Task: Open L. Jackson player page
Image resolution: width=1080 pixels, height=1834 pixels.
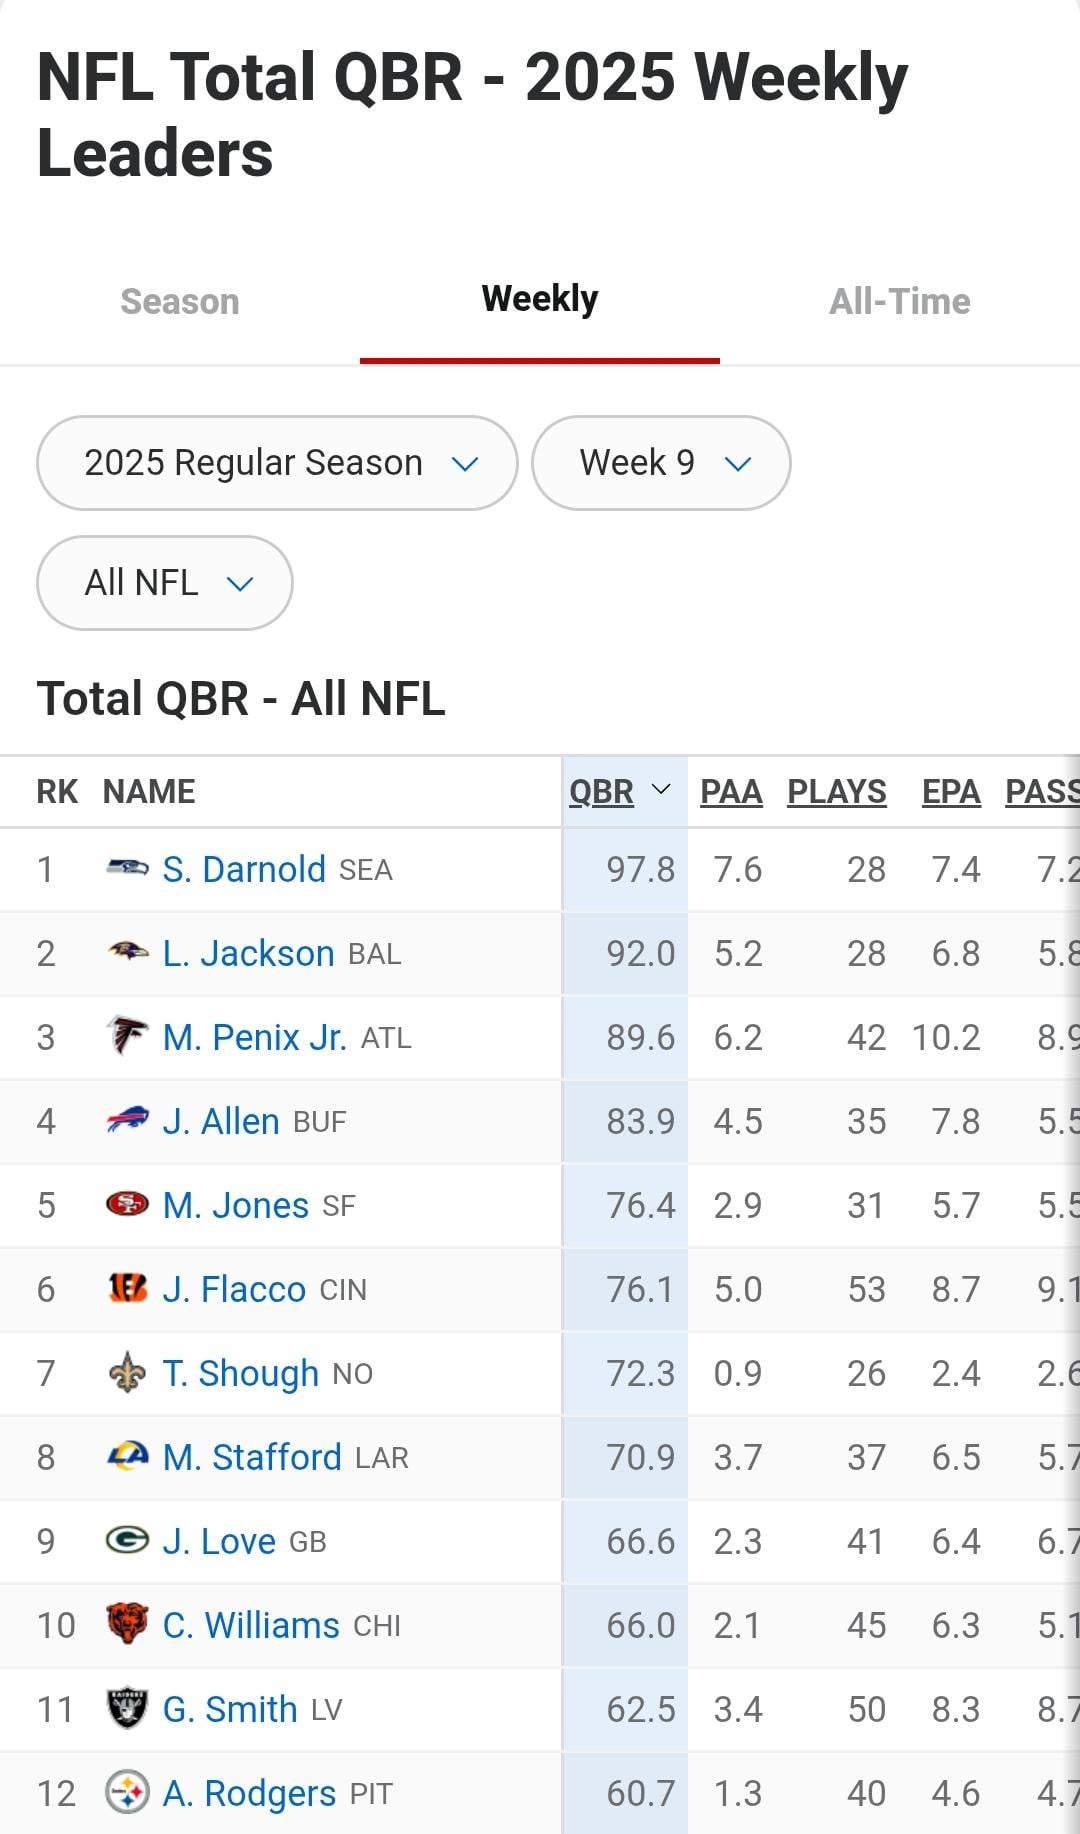Action: tap(248, 953)
